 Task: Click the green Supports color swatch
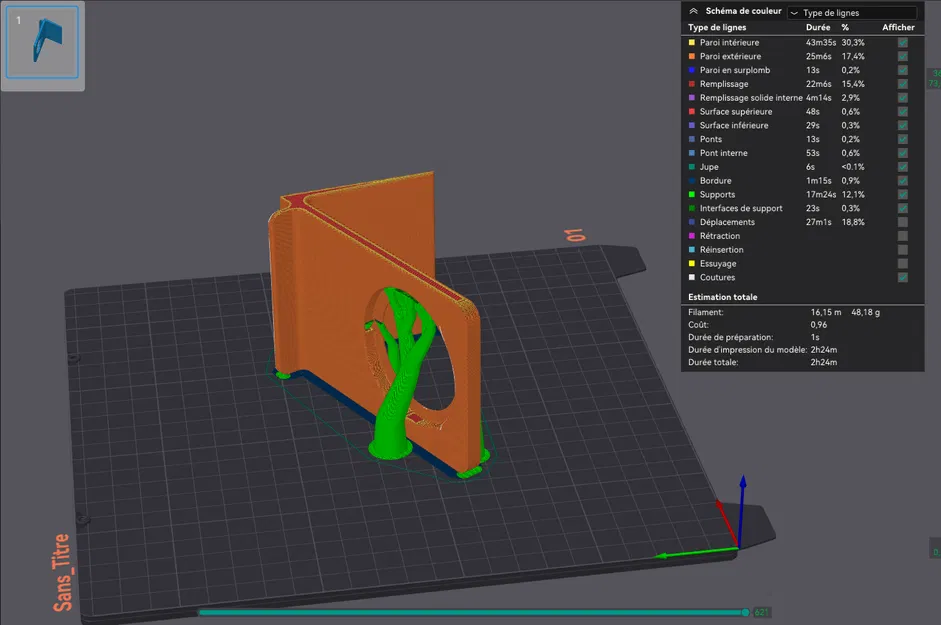(x=691, y=195)
